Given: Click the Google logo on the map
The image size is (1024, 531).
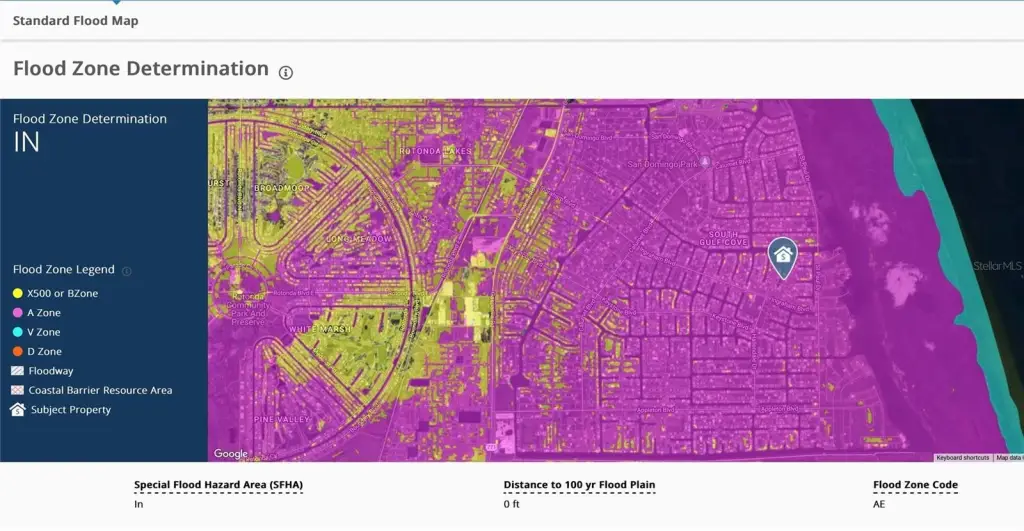Looking at the screenshot, I should [231, 454].
